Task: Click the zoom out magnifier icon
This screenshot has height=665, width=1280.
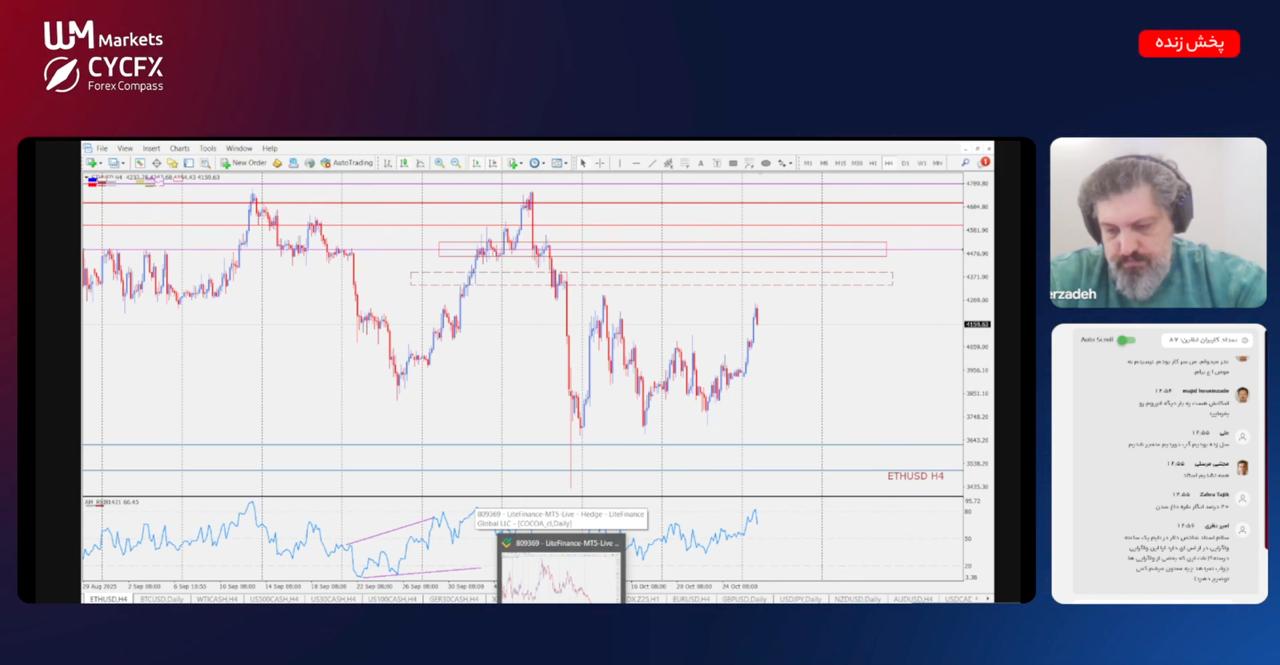Action: [455, 163]
